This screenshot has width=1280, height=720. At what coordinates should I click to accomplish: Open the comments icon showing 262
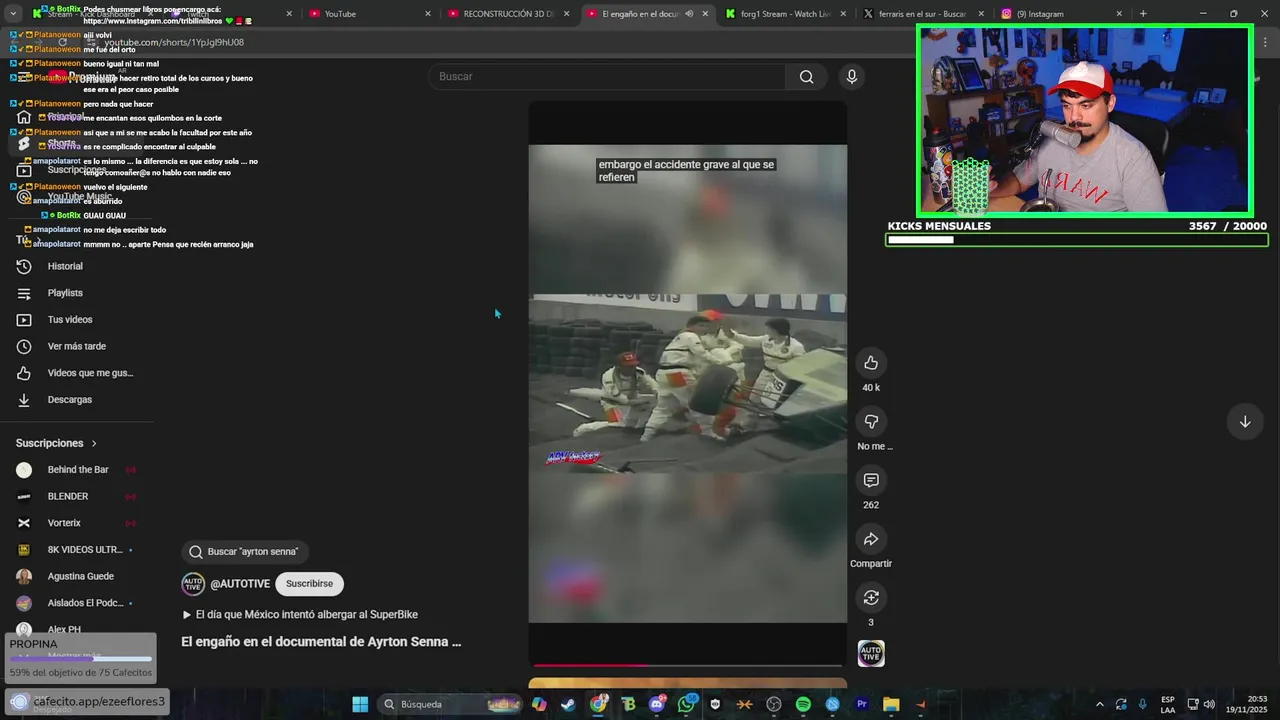(x=871, y=480)
